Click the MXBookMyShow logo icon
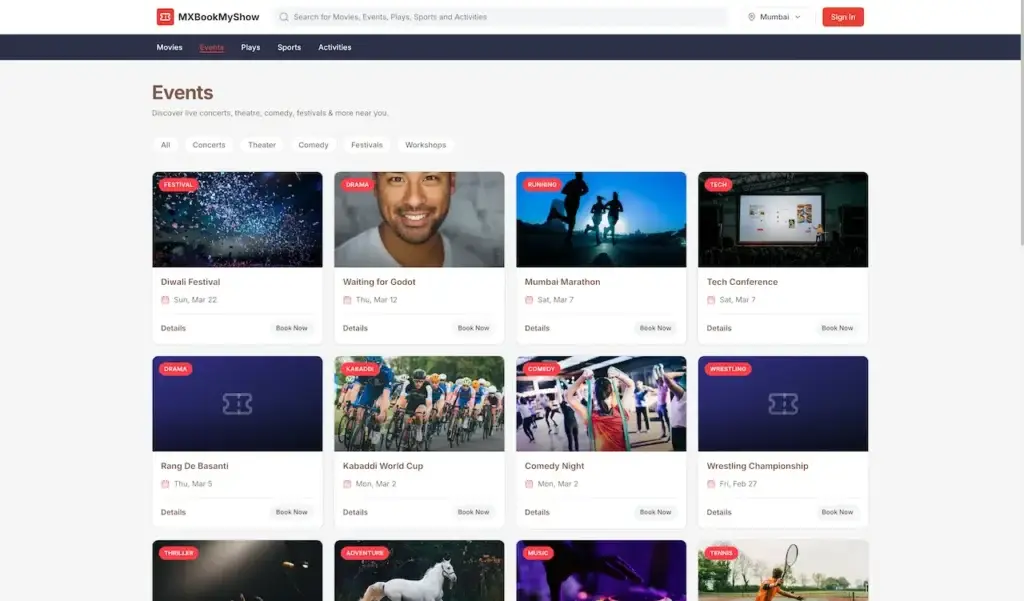Viewport: 1024px width, 601px height. [x=165, y=17]
